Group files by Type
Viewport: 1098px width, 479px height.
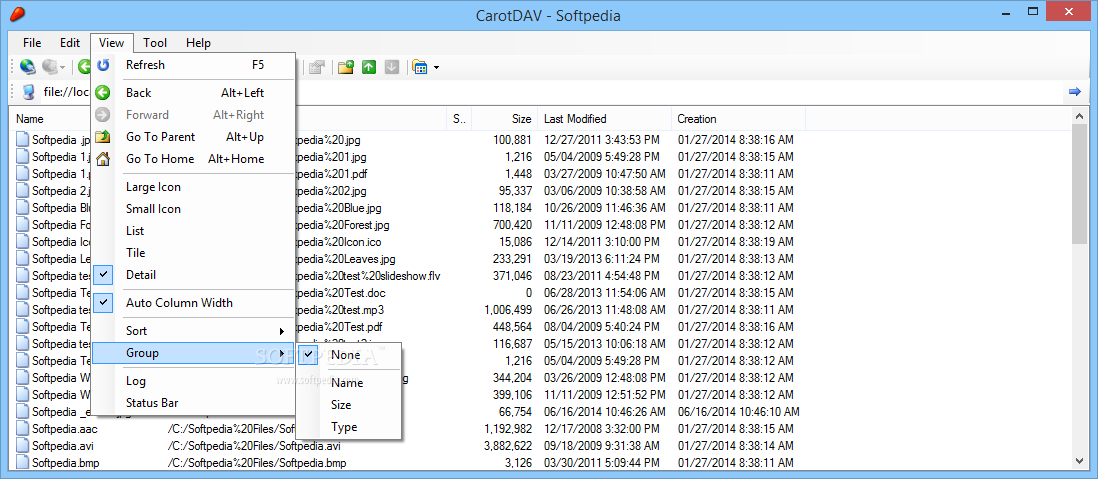tap(349, 426)
